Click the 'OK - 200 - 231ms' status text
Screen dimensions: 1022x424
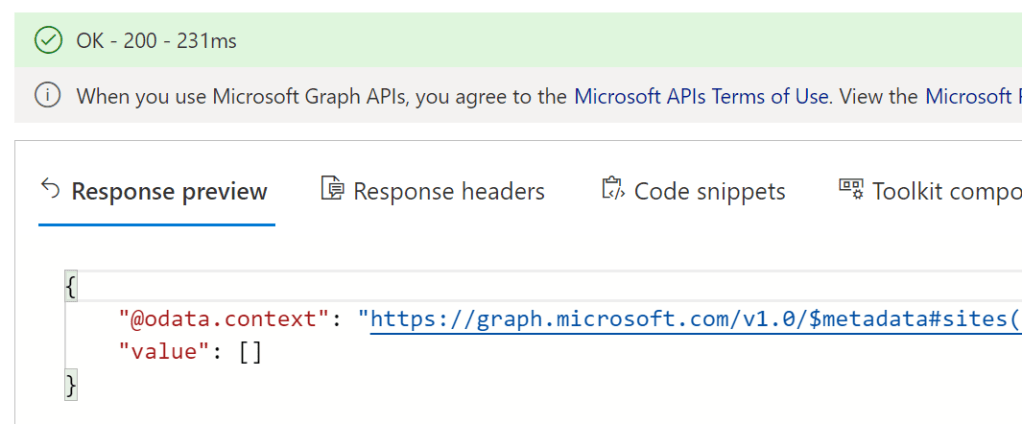[x=157, y=41]
